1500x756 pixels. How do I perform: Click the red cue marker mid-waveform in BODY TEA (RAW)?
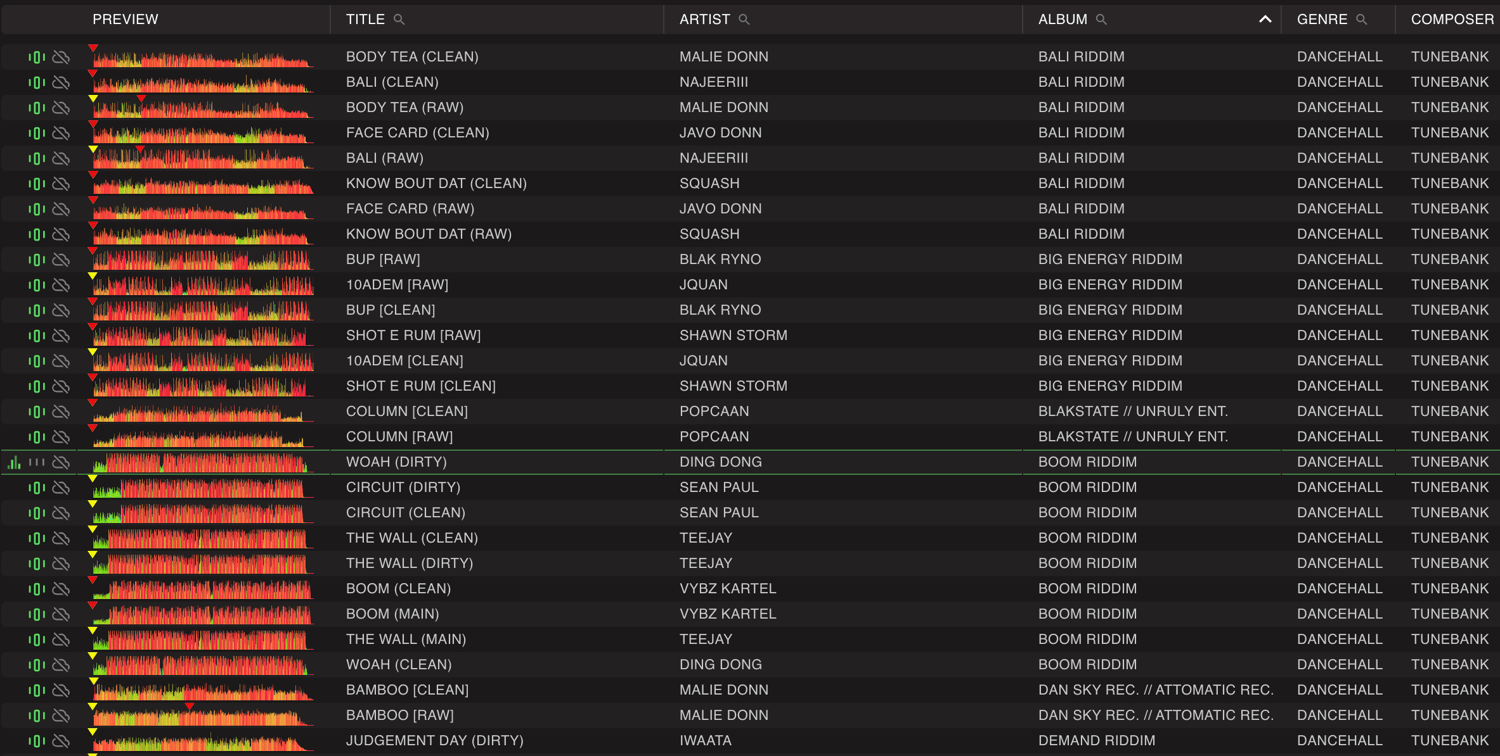click(142, 99)
